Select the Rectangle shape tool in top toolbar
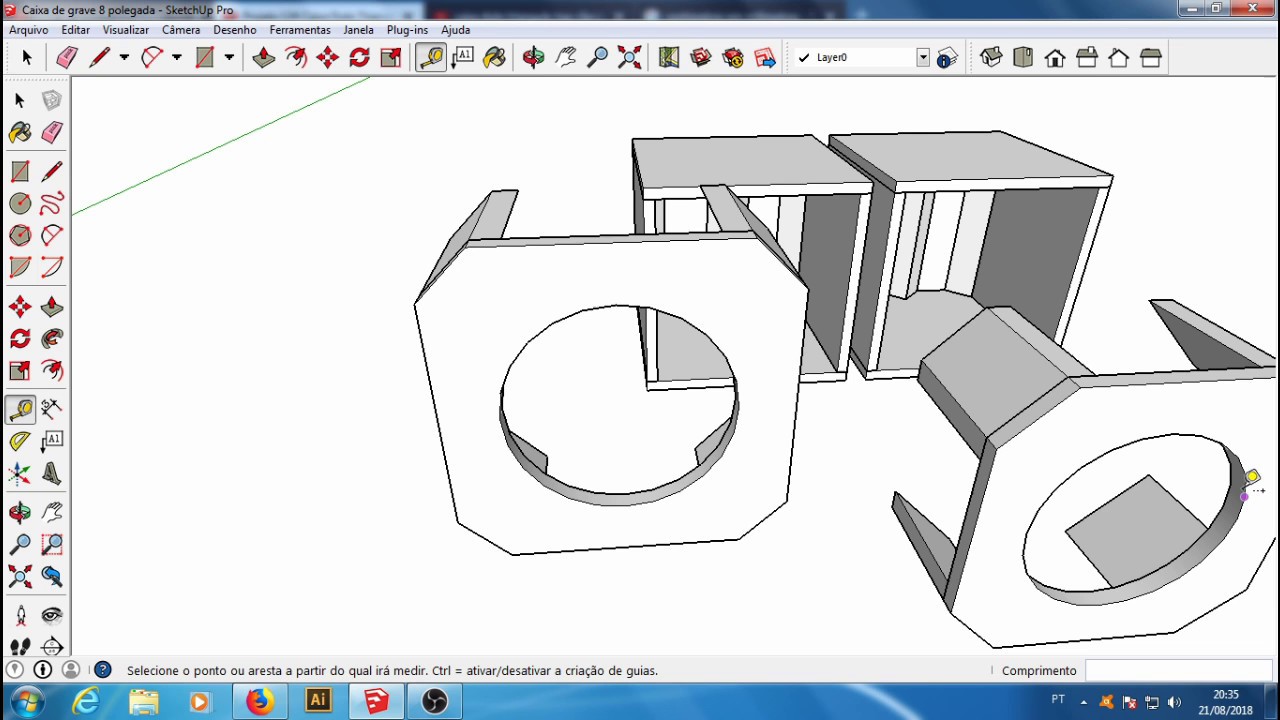The height and width of the screenshot is (720, 1280). tap(205, 58)
